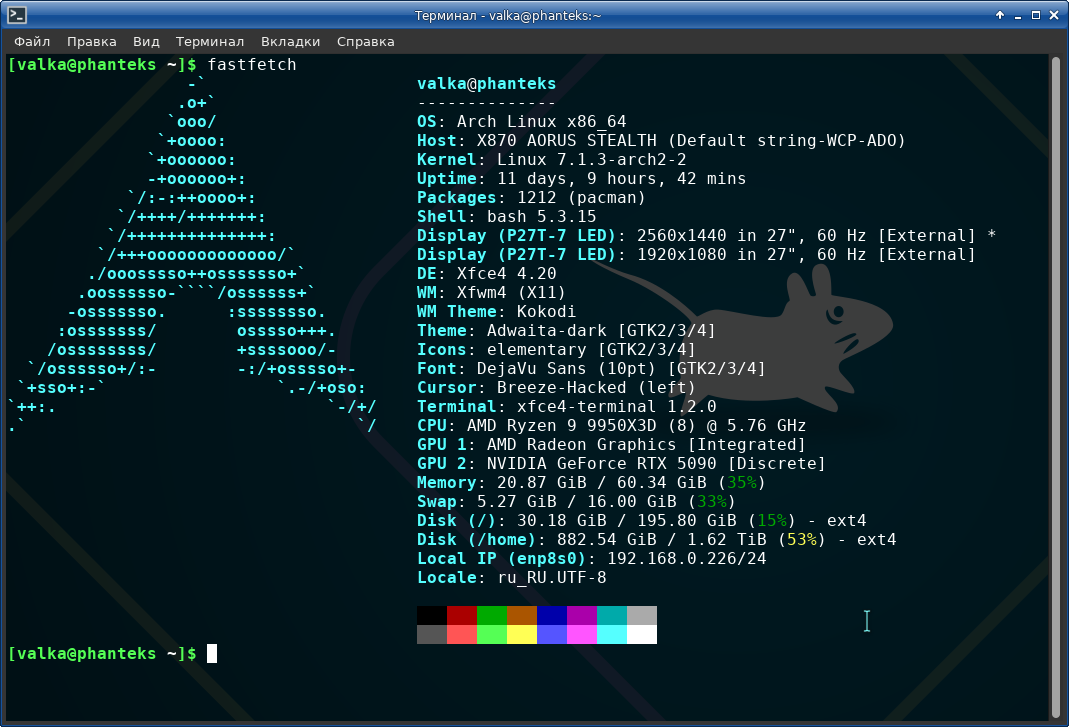The width and height of the screenshot is (1069, 727).
Task: Click the bright blue color block
Action: [552, 634]
